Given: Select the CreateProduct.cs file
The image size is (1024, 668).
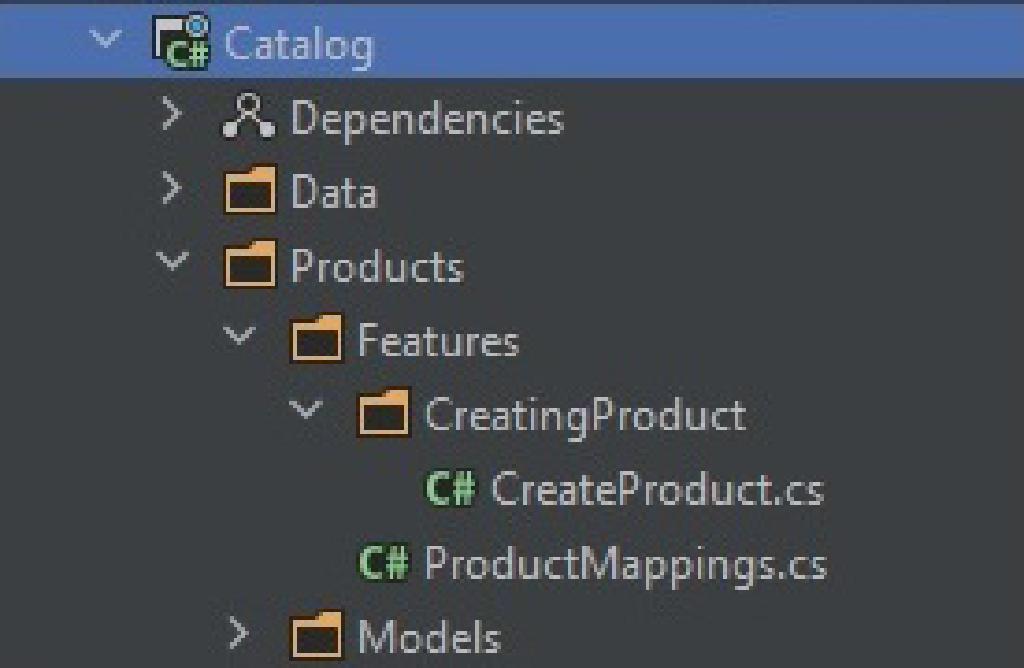Looking at the screenshot, I should 657,490.
